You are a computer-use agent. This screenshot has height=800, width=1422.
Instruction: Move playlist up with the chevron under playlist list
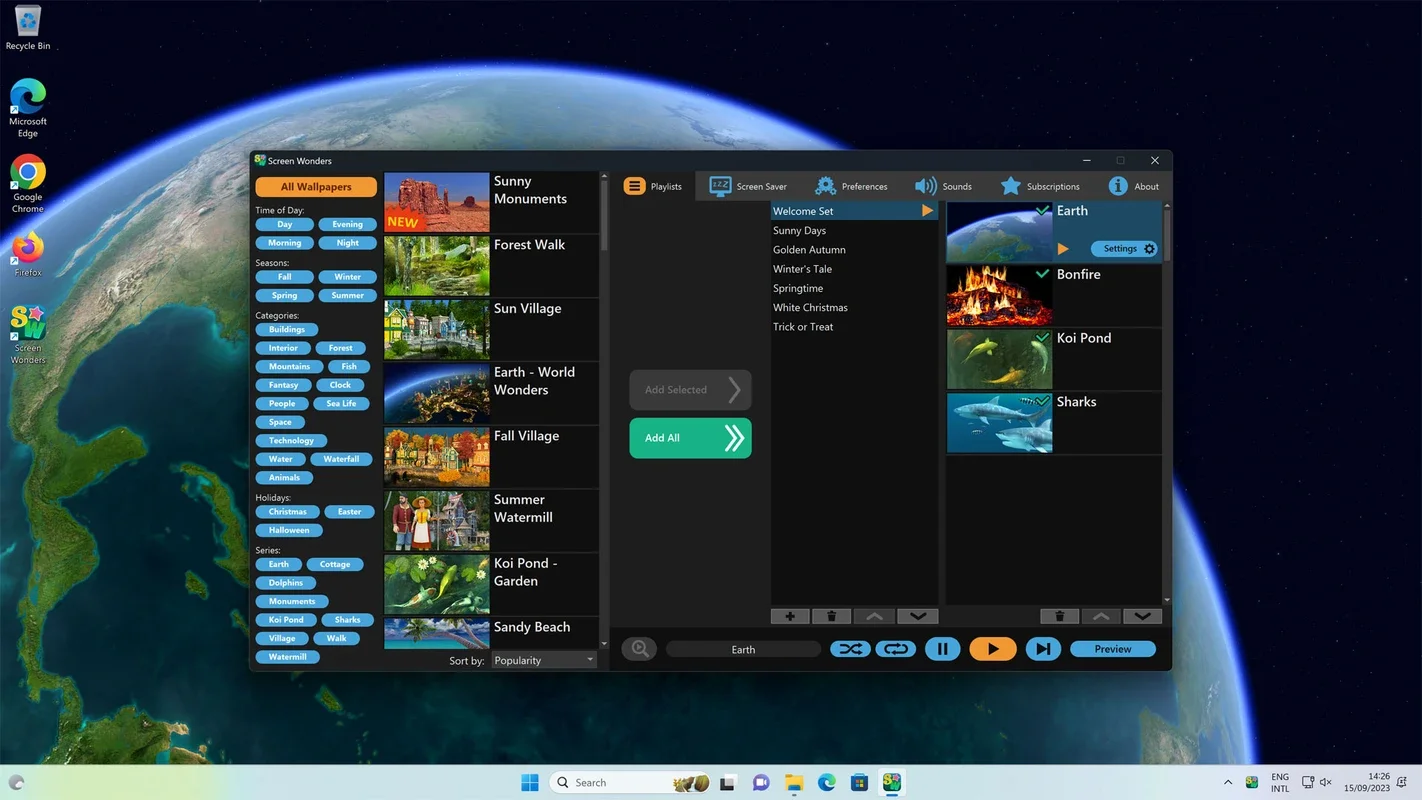pos(874,616)
